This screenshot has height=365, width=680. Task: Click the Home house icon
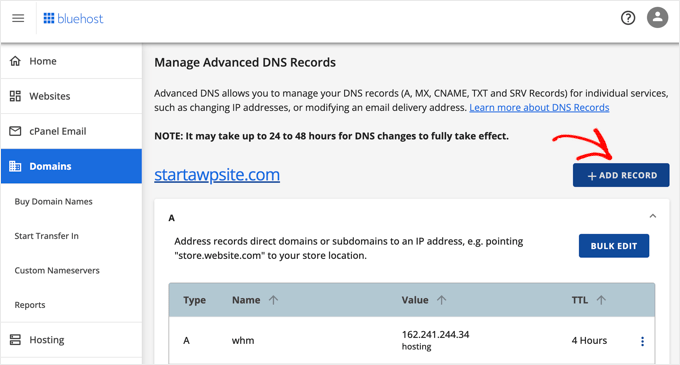click(15, 61)
